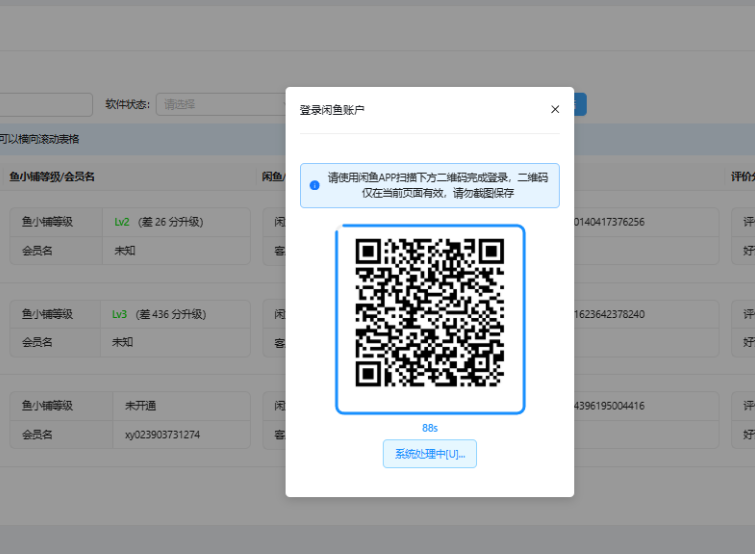
Task: Click the Lv3 level value
Action: 119,314
